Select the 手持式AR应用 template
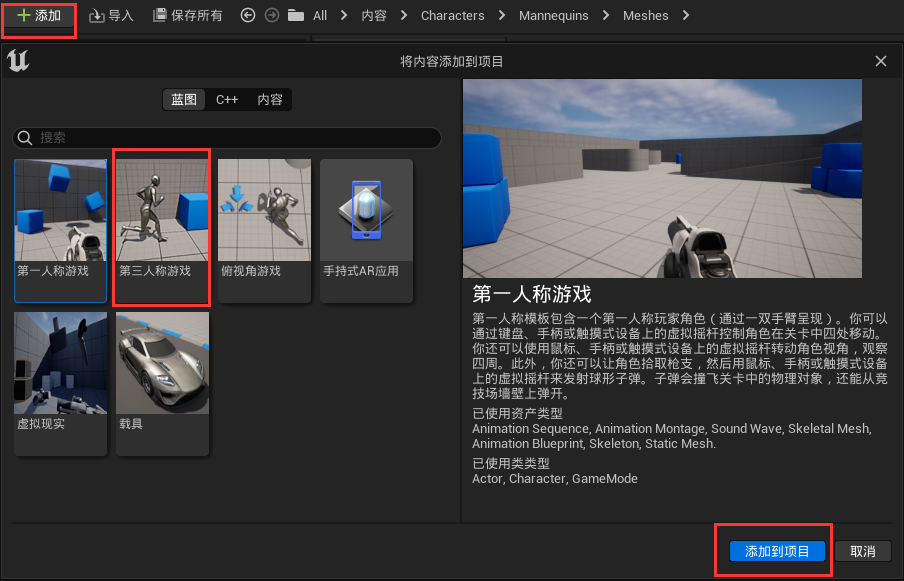 366,231
